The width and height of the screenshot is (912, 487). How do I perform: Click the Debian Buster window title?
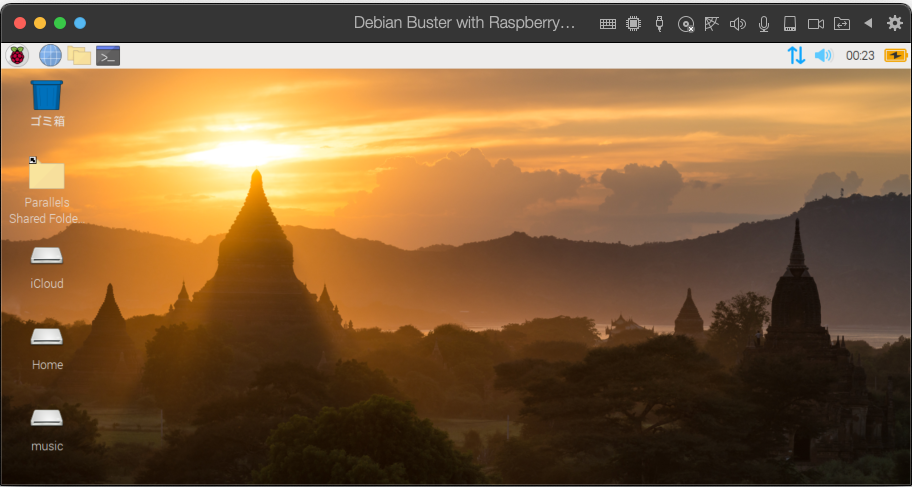pos(464,23)
